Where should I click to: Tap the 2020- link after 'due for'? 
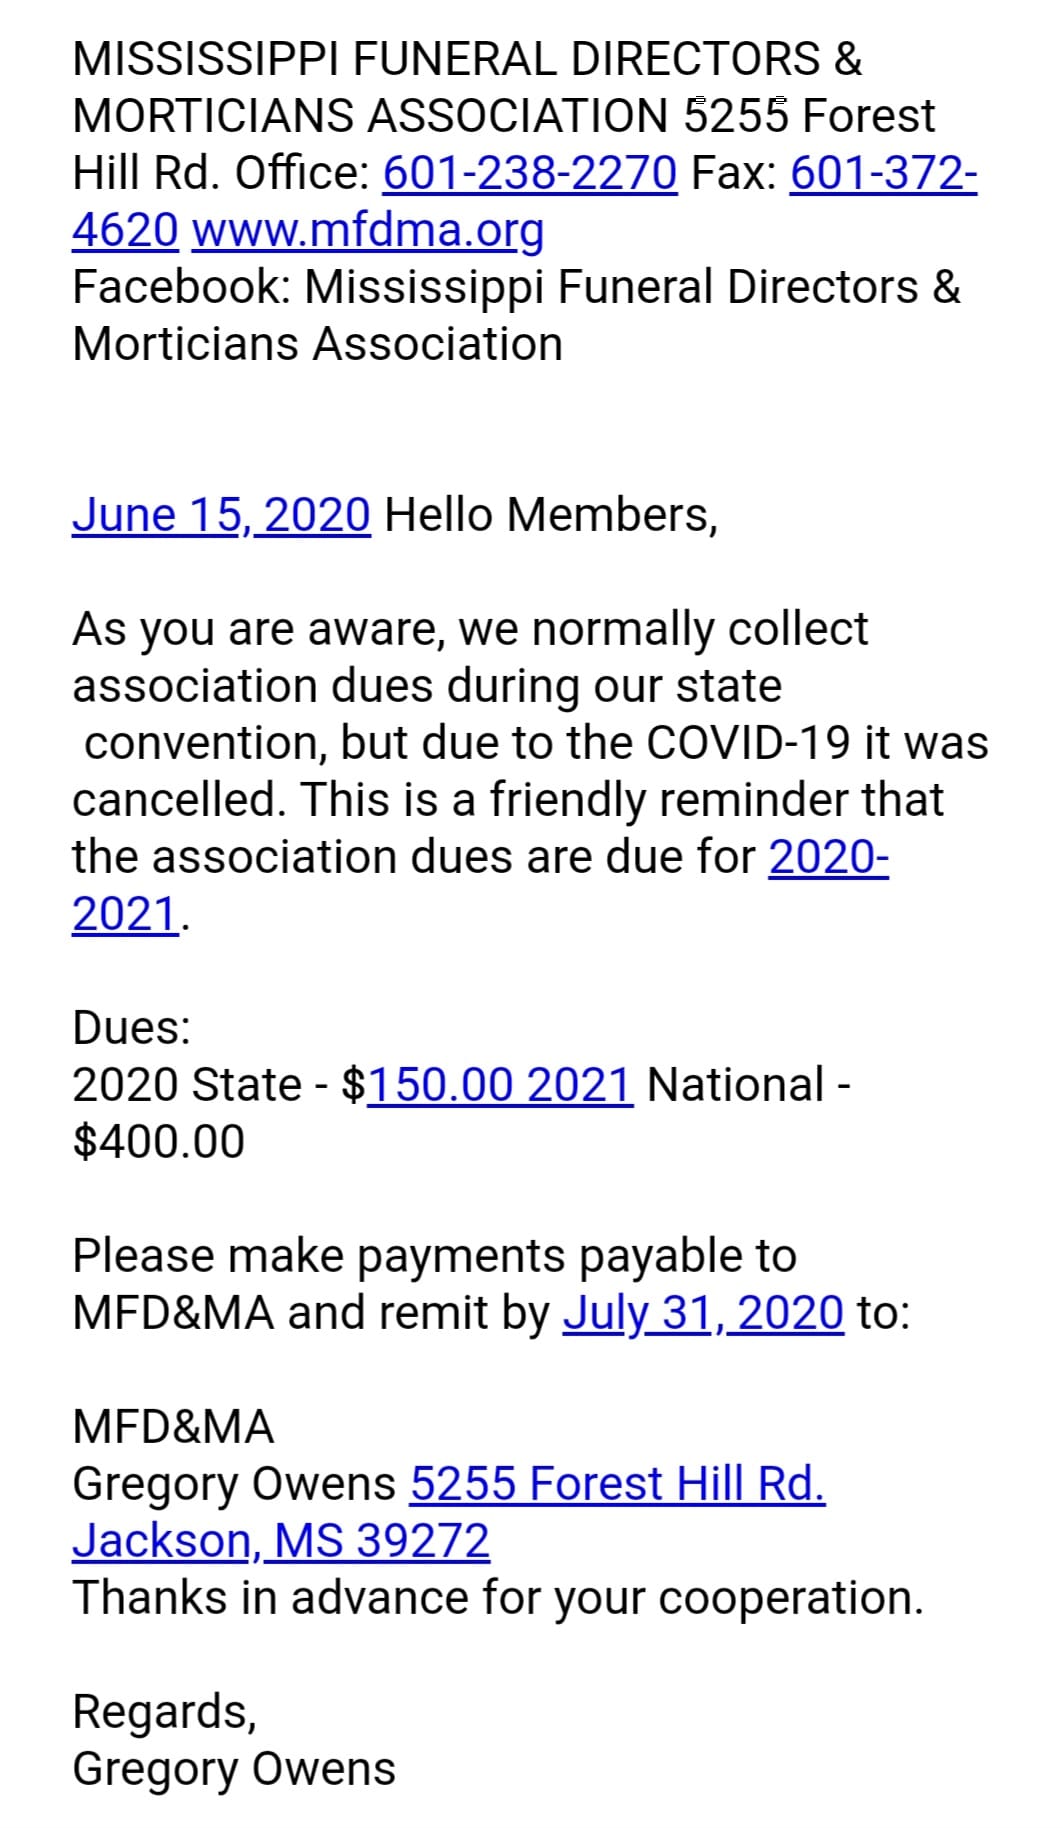tap(828, 857)
